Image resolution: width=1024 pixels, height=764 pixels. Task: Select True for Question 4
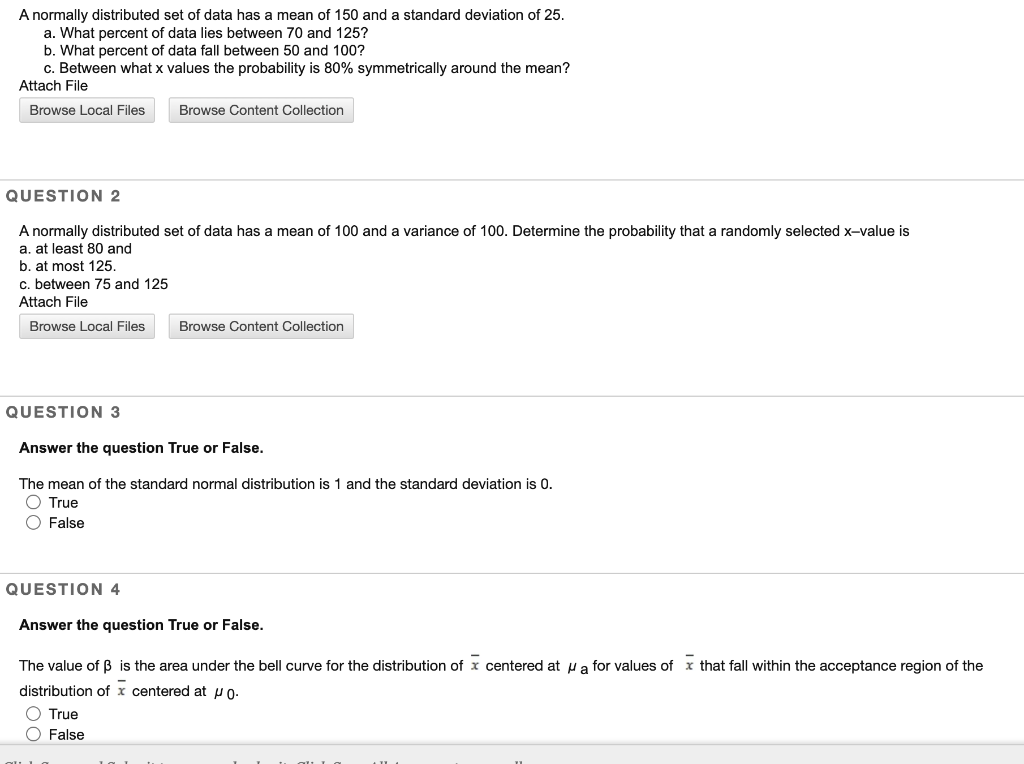(x=33, y=714)
